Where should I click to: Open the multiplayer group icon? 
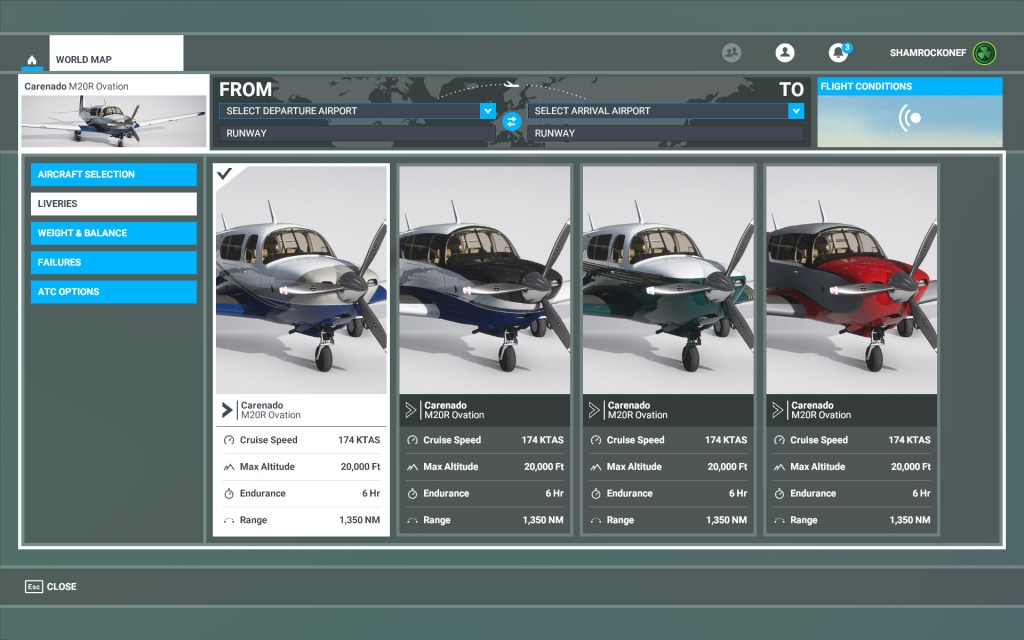[x=732, y=53]
